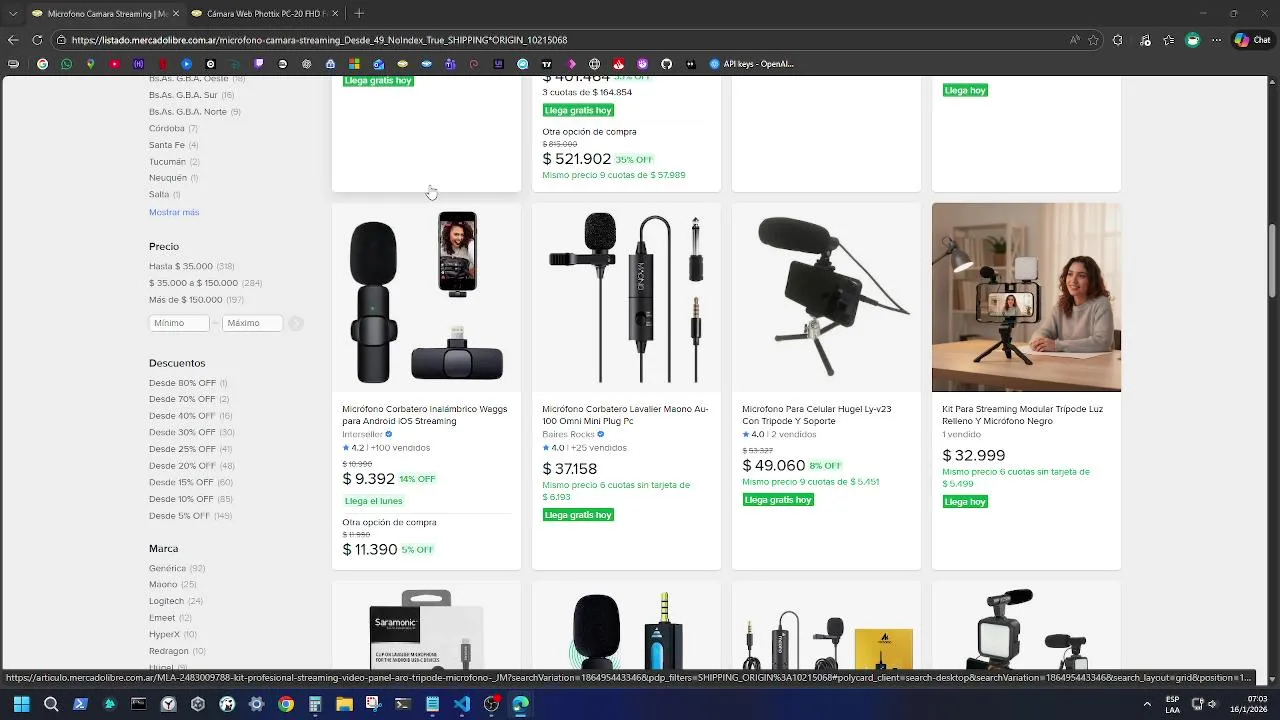Open title Micrófono Para Celular Hugel
1280x720 pixels.
[816, 415]
